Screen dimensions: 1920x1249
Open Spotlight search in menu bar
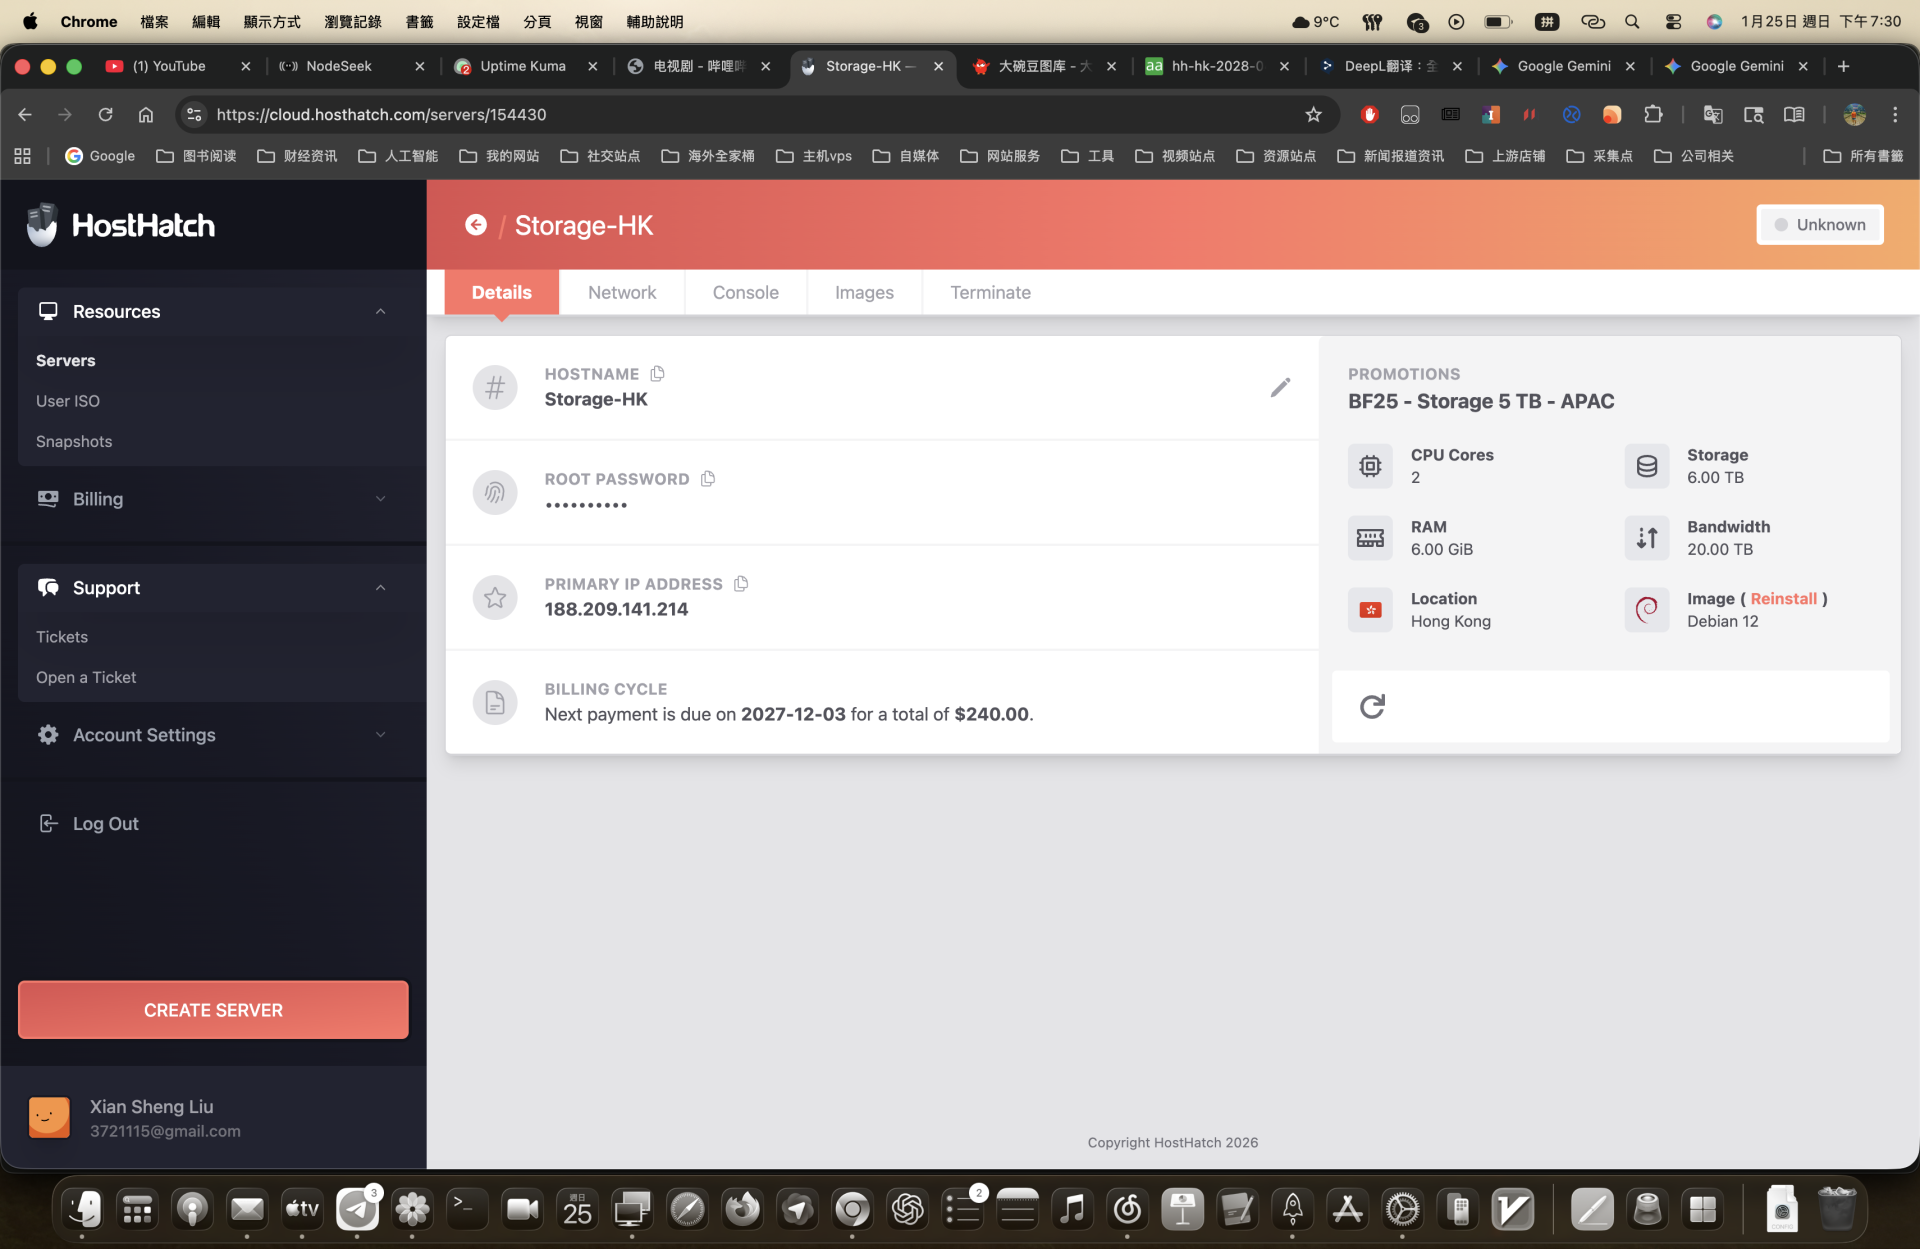tap(1632, 22)
